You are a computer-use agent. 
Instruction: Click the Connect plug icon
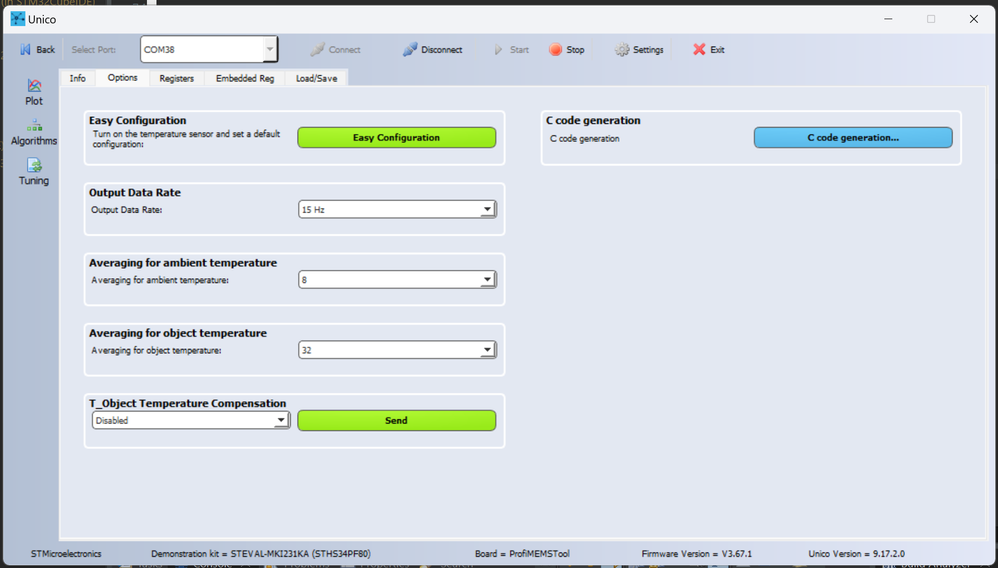317,50
